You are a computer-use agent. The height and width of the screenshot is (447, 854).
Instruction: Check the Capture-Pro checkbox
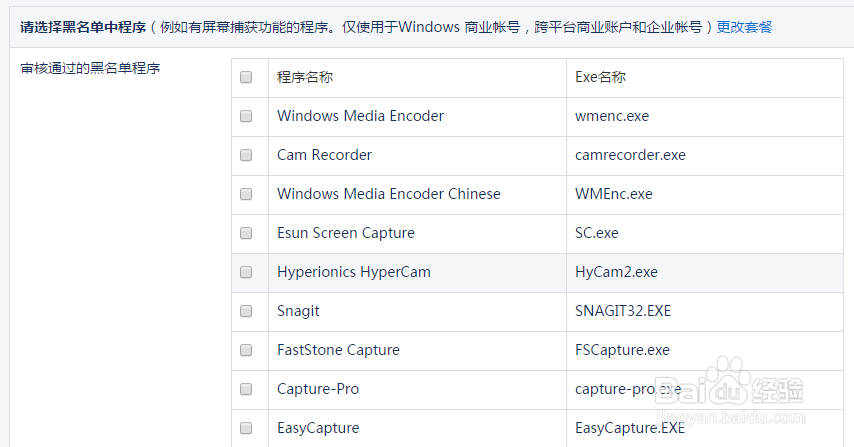point(246,389)
